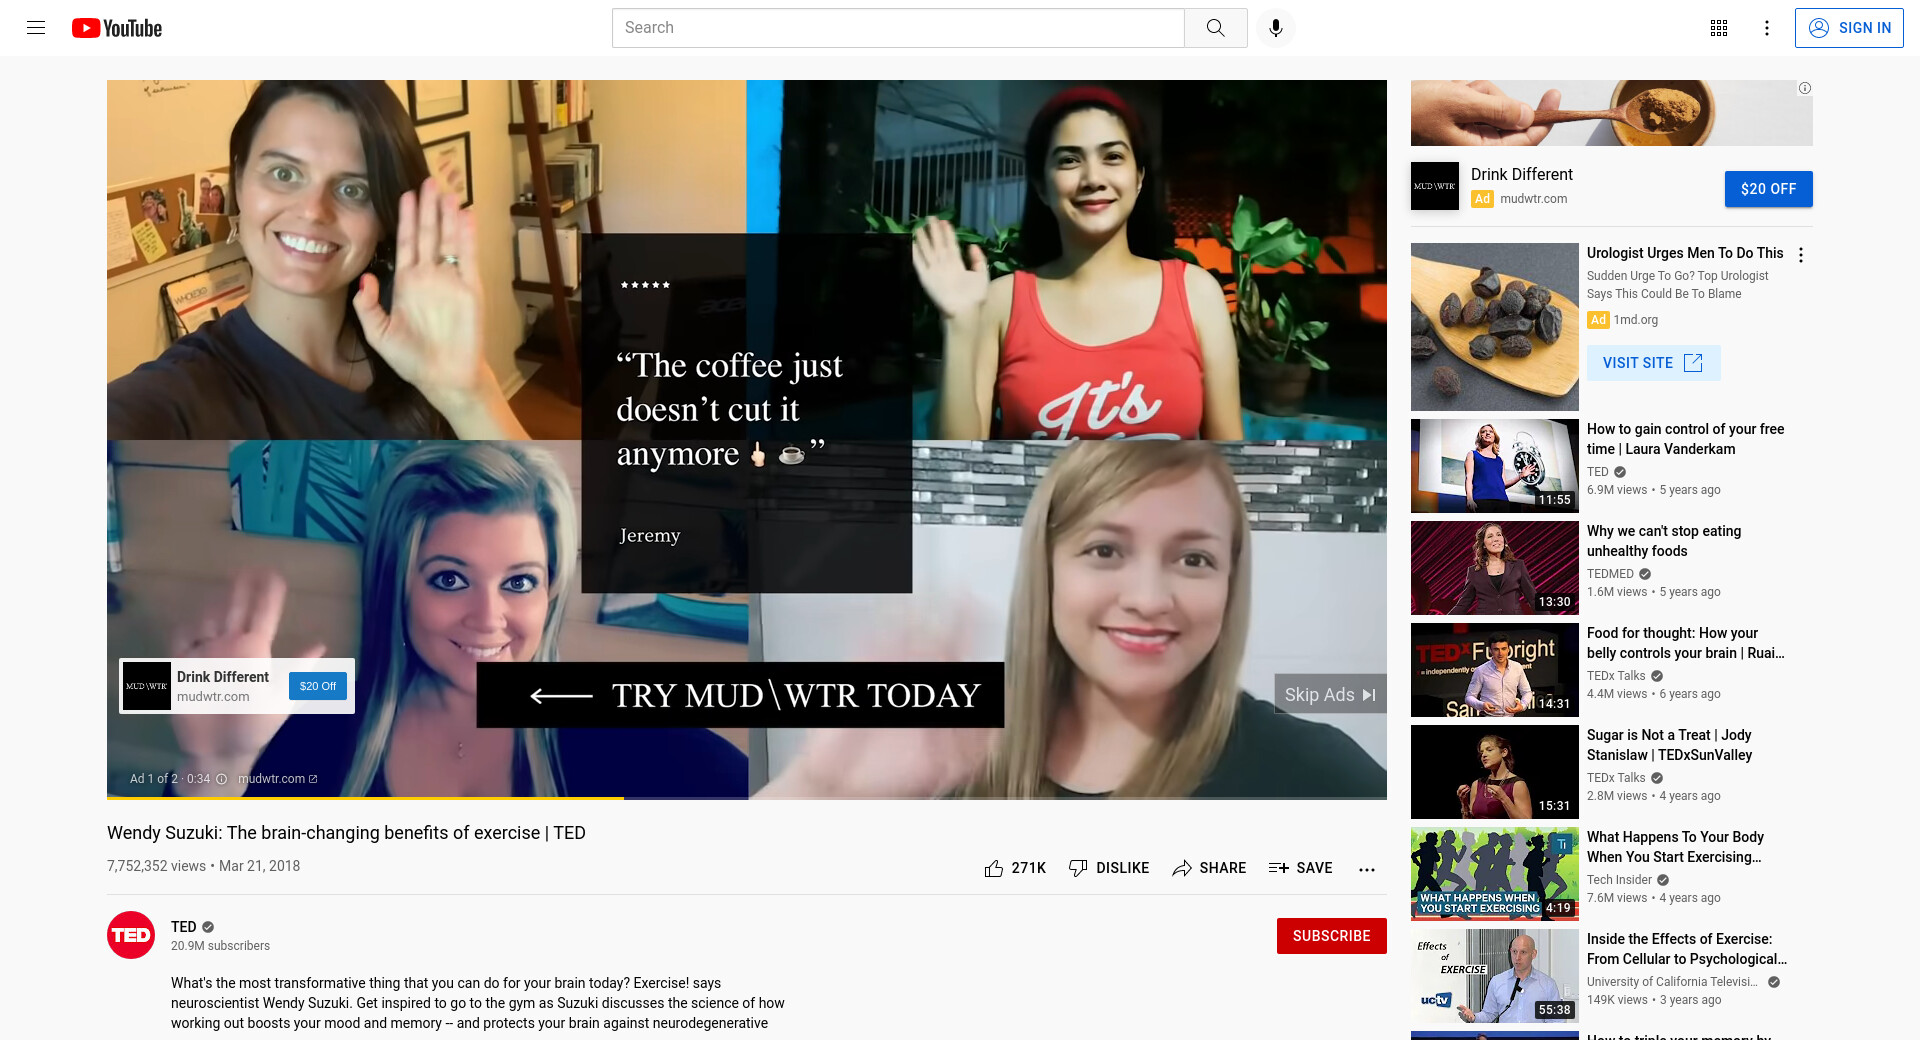
Task: Click the TED channel name
Action: click(x=184, y=927)
